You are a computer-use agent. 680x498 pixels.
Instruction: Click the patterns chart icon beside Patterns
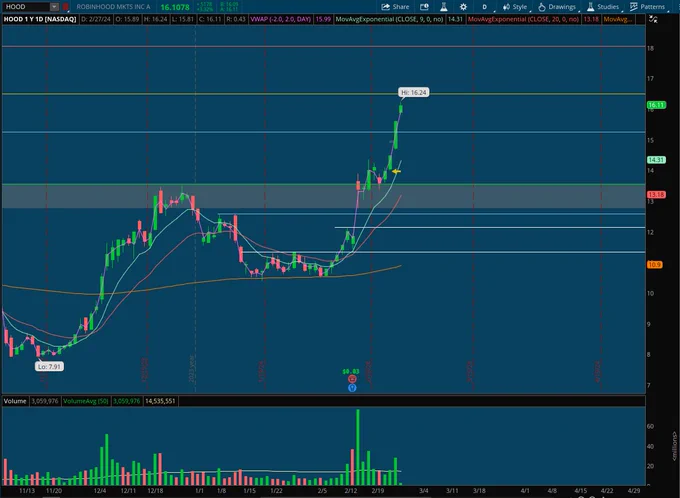click(x=634, y=7)
